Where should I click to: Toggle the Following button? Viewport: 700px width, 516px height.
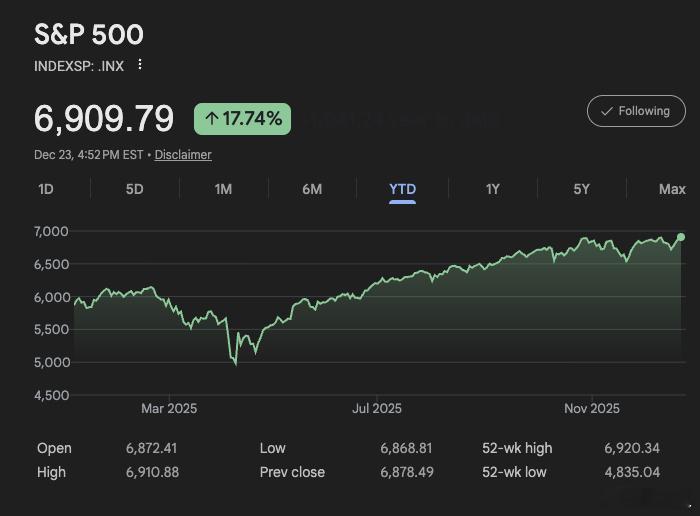point(636,111)
